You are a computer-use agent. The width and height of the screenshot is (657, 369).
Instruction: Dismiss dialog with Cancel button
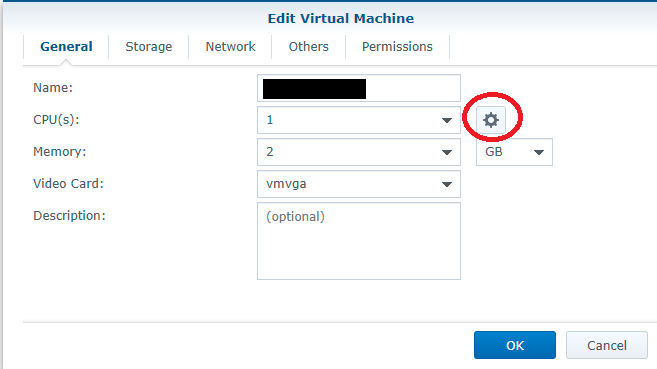[607, 345]
